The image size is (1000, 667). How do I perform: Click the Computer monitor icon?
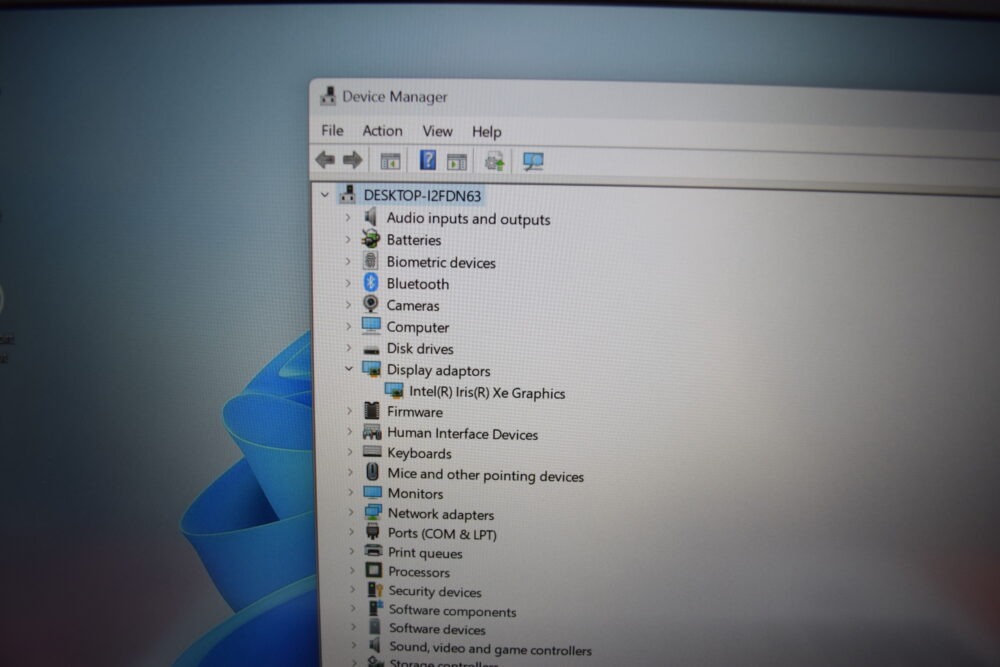[371, 326]
